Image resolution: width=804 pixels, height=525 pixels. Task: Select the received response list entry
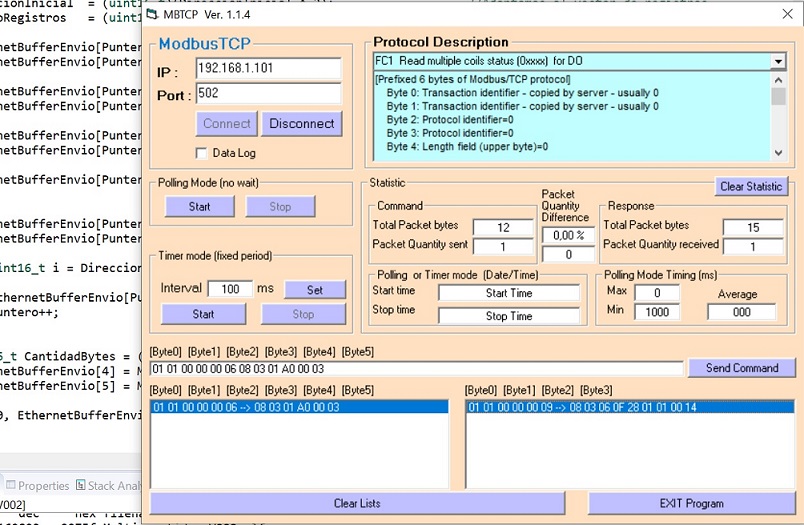(x=630, y=407)
